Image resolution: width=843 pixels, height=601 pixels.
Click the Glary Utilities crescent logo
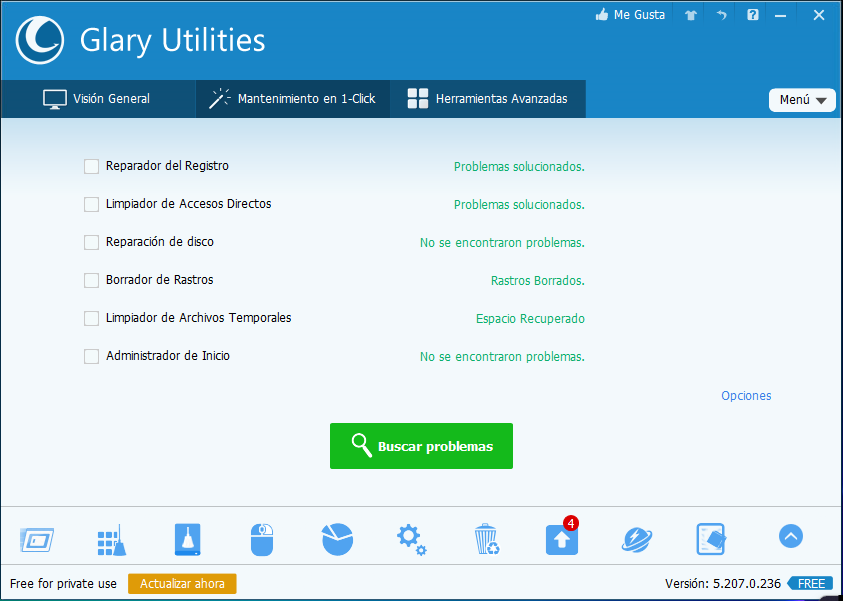click(x=40, y=40)
